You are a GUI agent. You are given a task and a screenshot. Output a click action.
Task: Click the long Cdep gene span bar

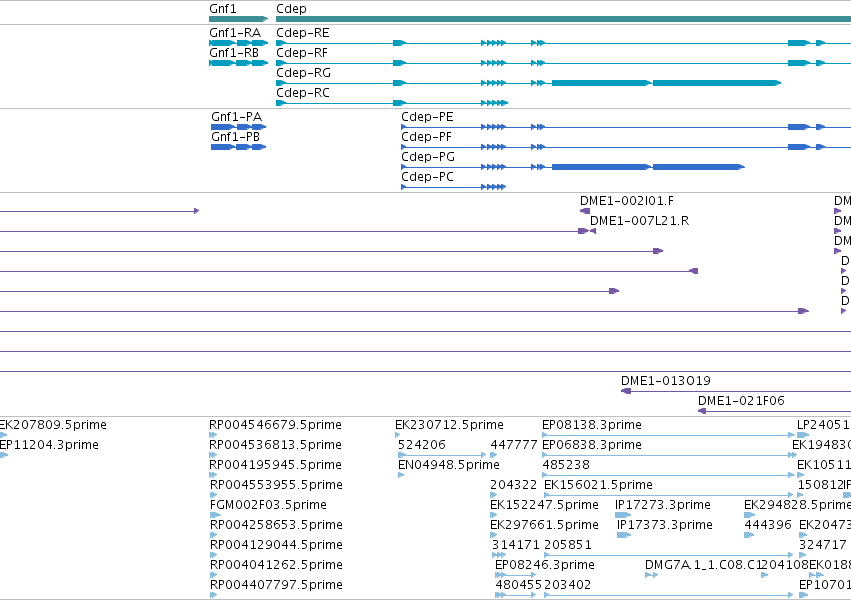(563, 19)
